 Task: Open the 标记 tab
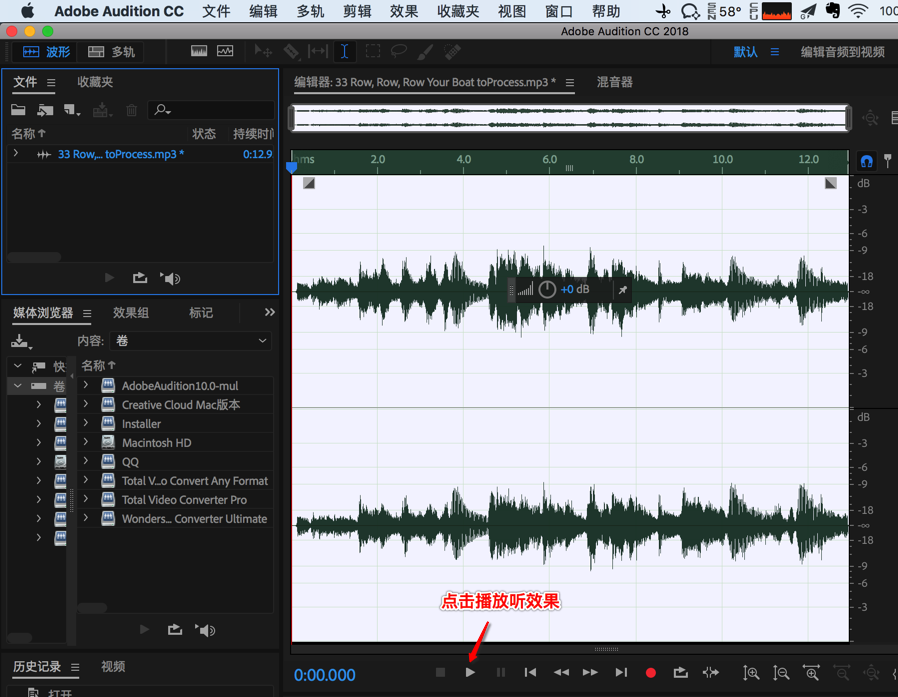201,313
